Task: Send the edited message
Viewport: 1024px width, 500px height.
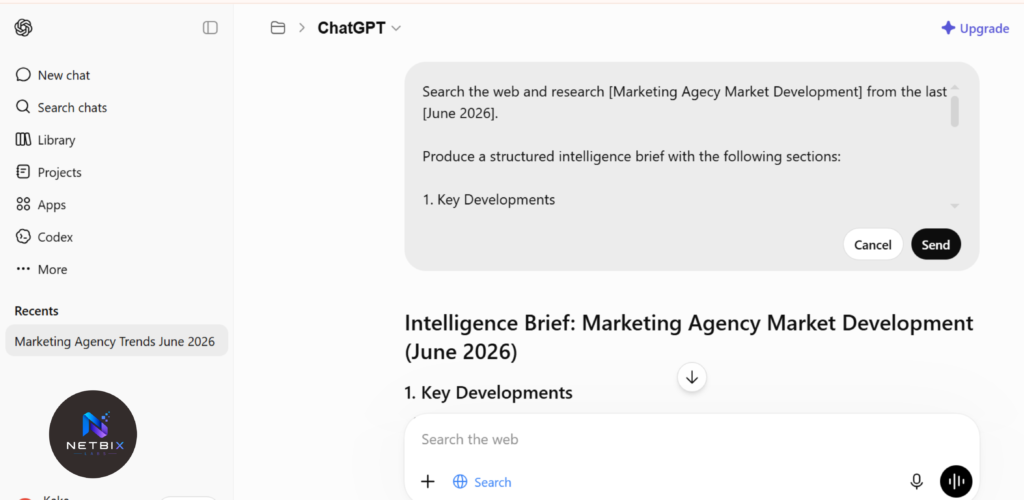Action: click(936, 245)
